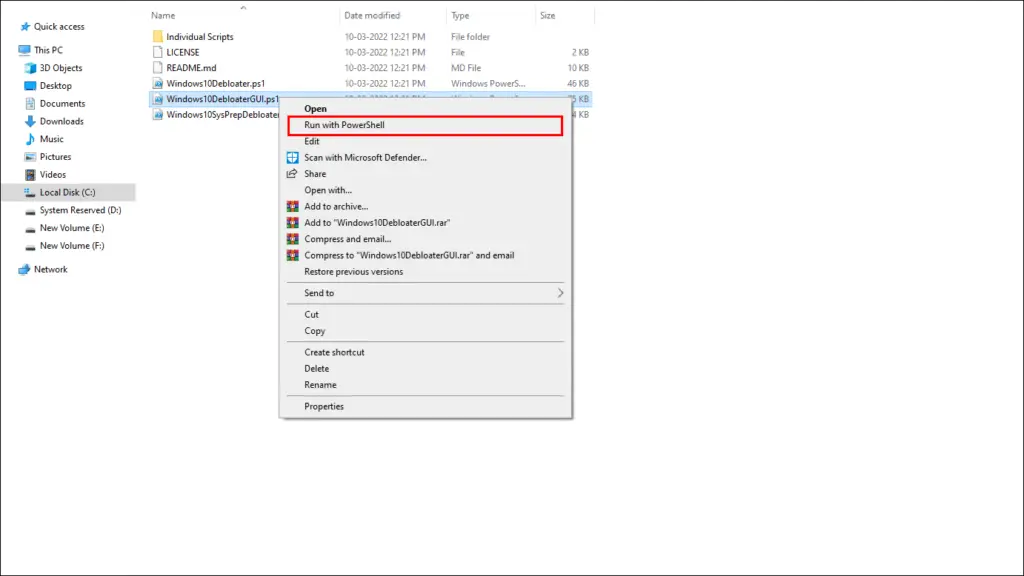Click the Quick access star icon
This screenshot has width=1024, height=576.
coord(25,27)
